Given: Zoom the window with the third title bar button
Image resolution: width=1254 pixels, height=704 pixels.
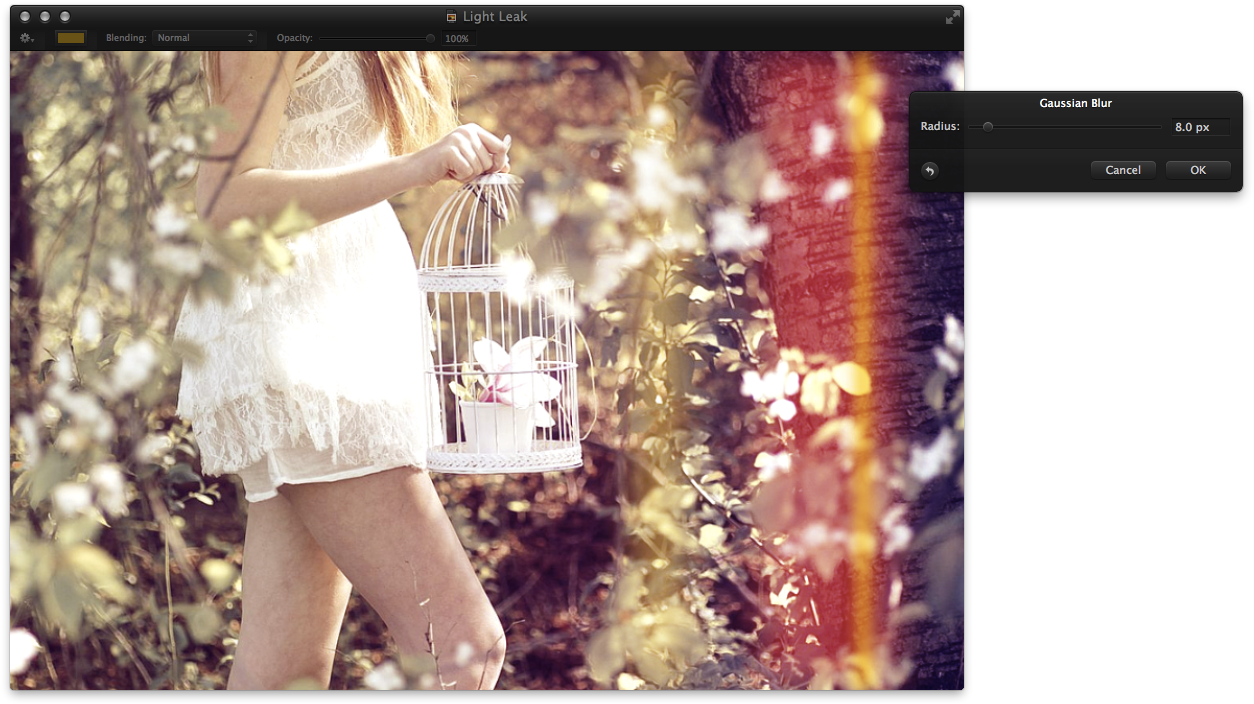Looking at the screenshot, I should [65, 17].
